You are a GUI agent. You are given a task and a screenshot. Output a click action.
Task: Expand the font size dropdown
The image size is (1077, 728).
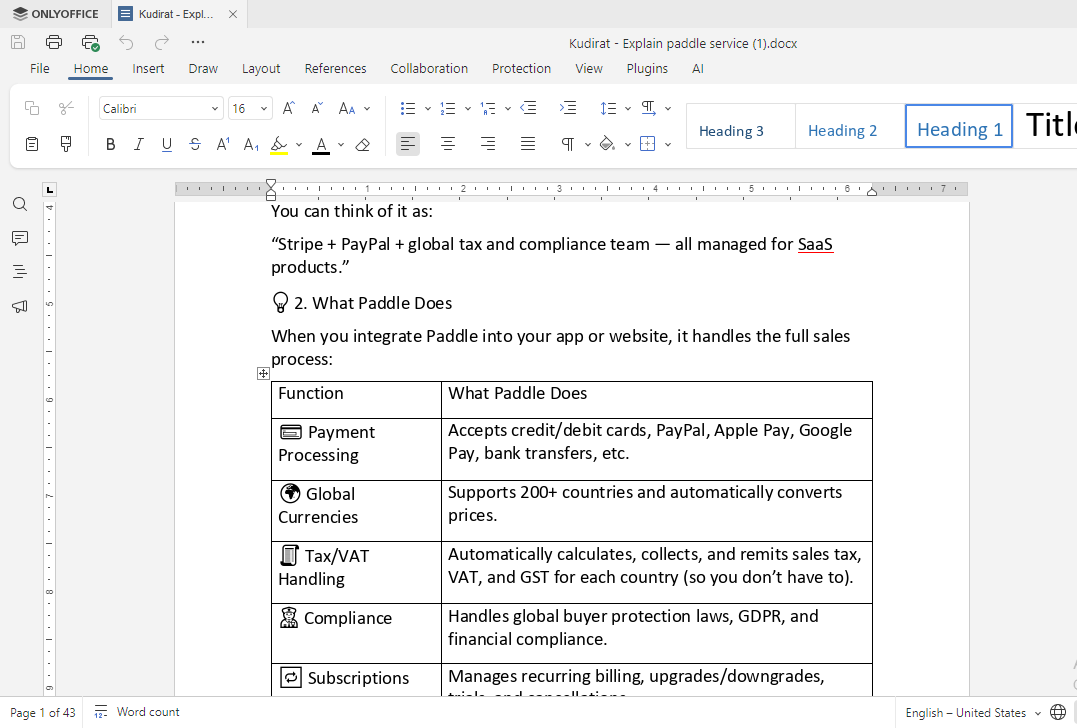(x=264, y=108)
